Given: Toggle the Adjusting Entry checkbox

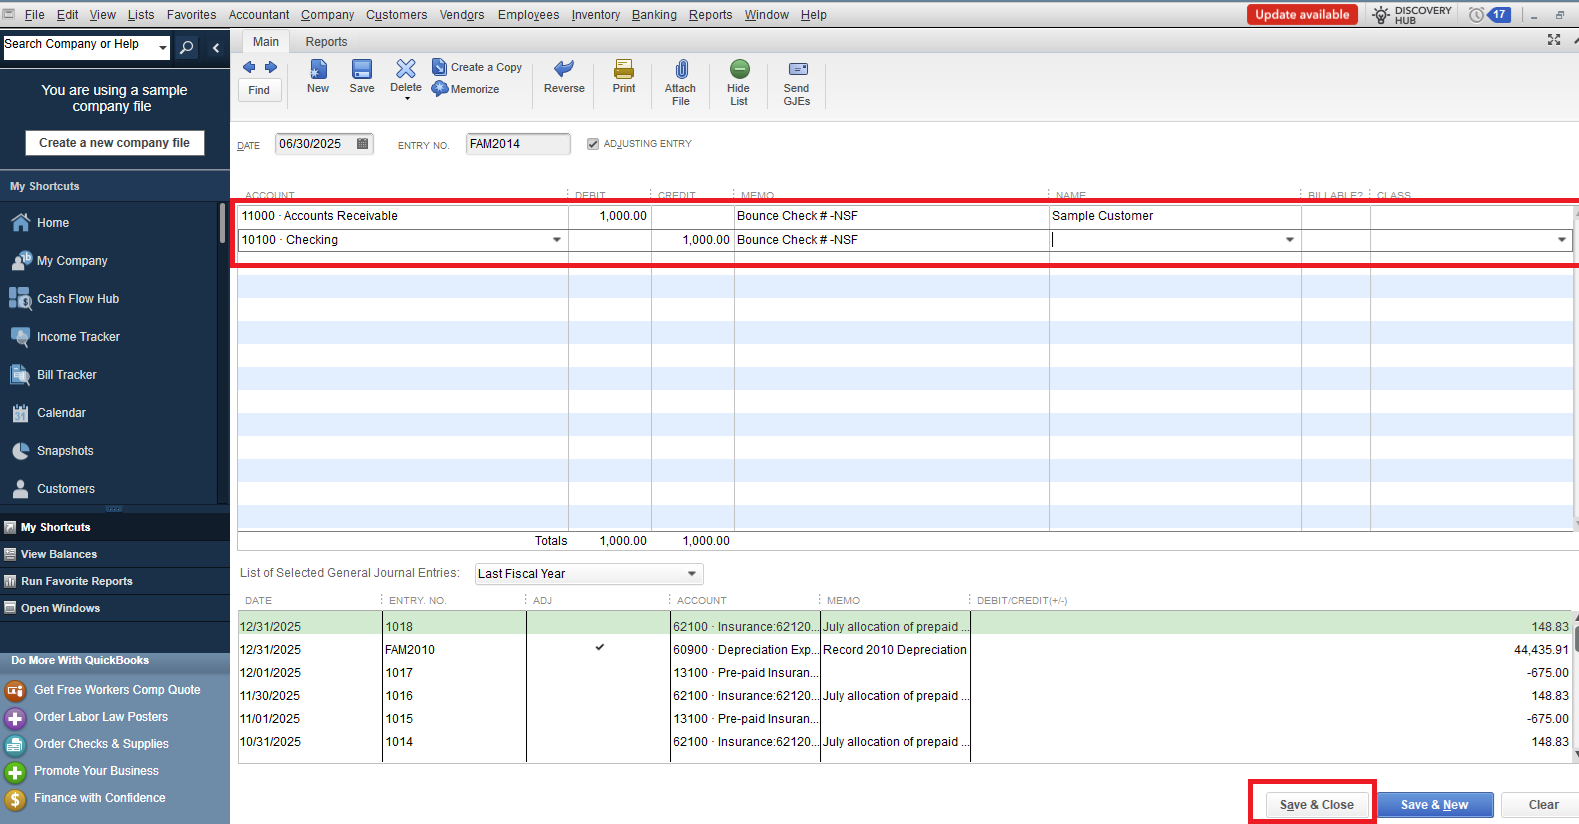Looking at the screenshot, I should 593,144.
